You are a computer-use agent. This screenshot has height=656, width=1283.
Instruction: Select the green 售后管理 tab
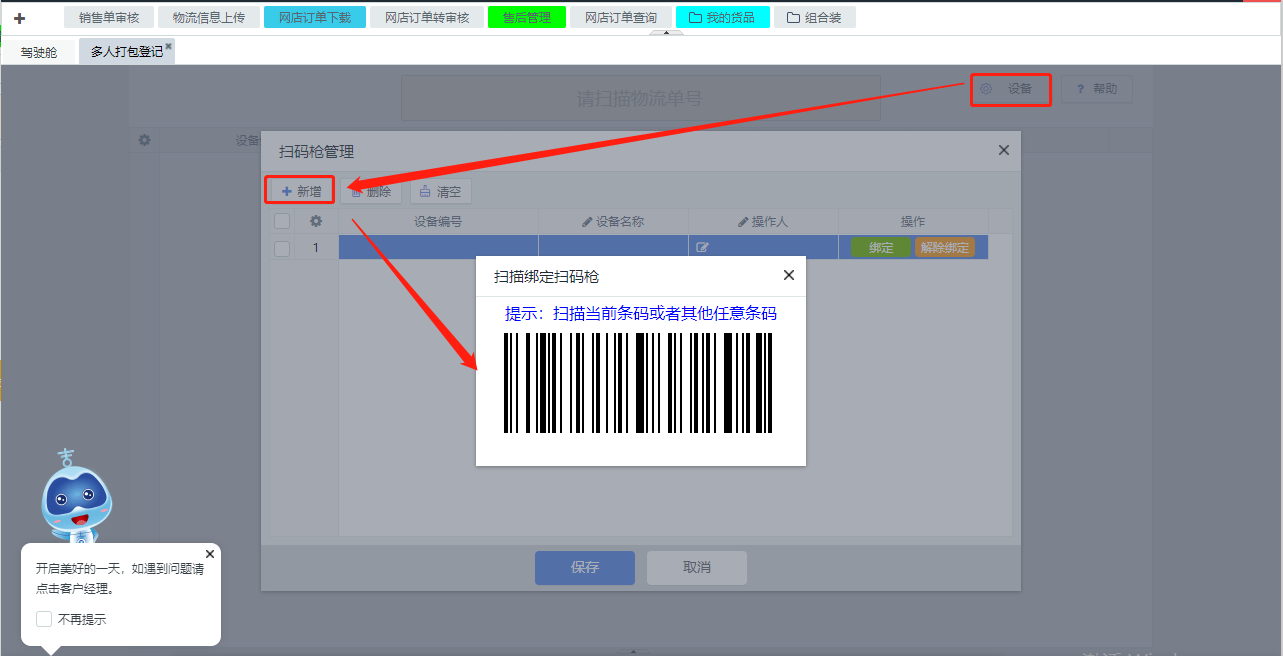pos(527,17)
